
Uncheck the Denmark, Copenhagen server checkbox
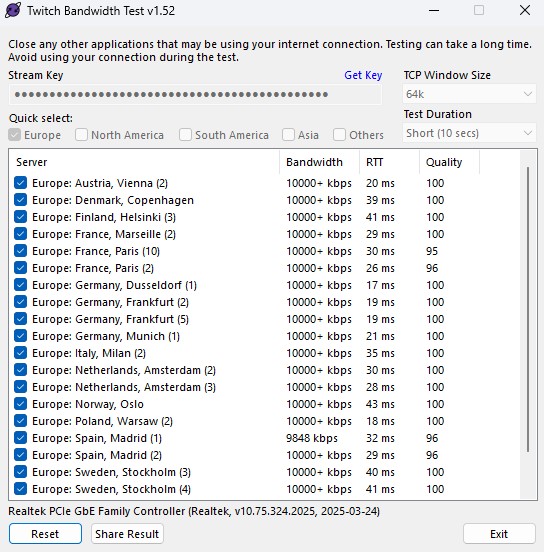[20, 200]
